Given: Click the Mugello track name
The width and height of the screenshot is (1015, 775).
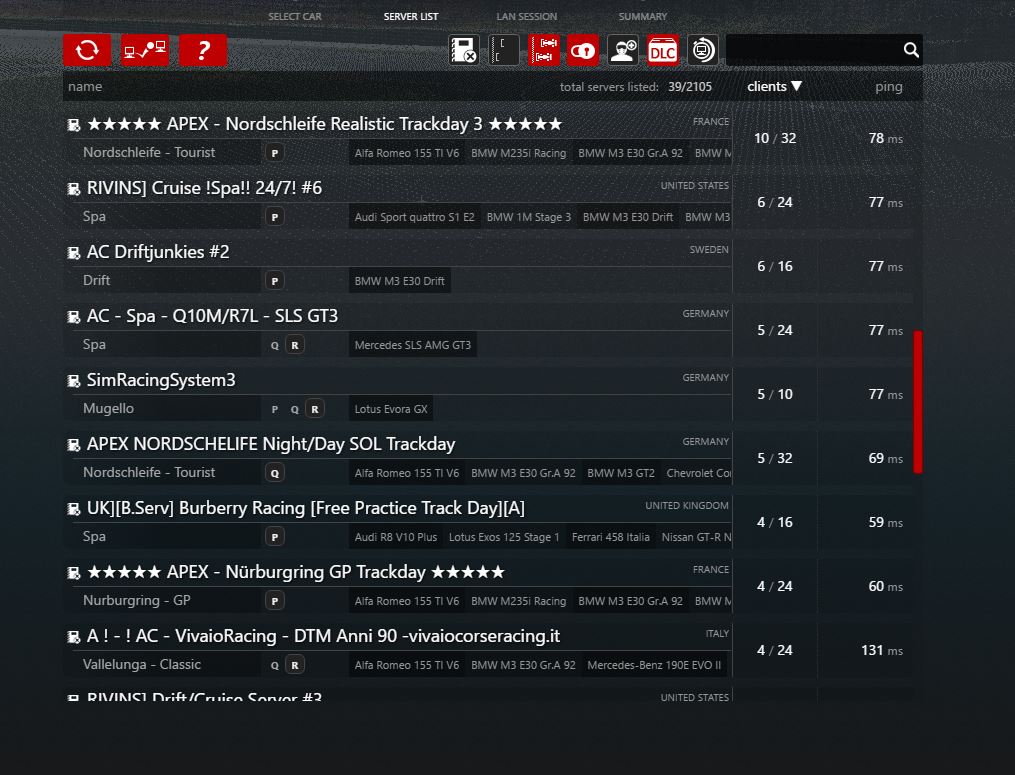Looking at the screenshot, I should click(x=108, y=409).
